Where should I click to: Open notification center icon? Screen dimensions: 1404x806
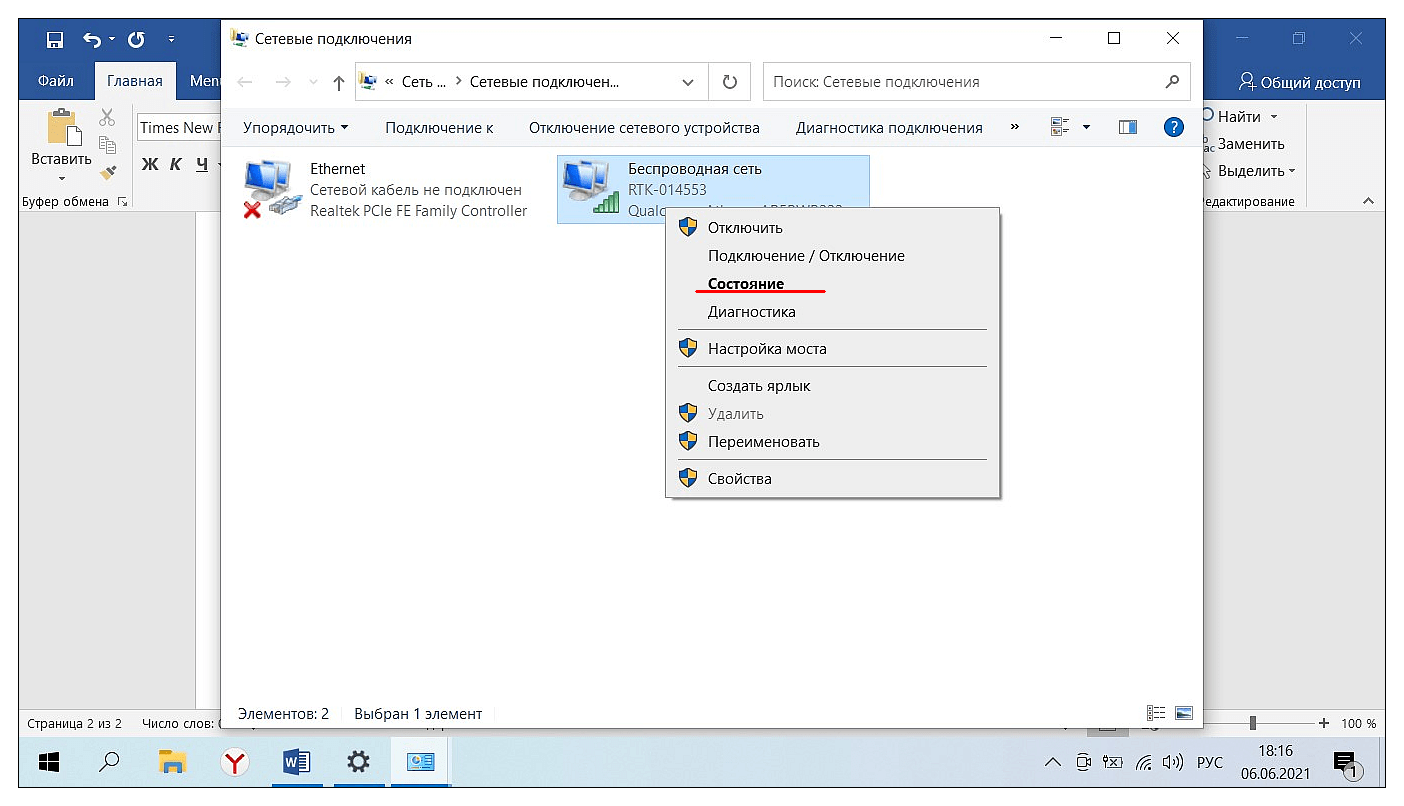pyautogui.click(x=1346, y=764)
